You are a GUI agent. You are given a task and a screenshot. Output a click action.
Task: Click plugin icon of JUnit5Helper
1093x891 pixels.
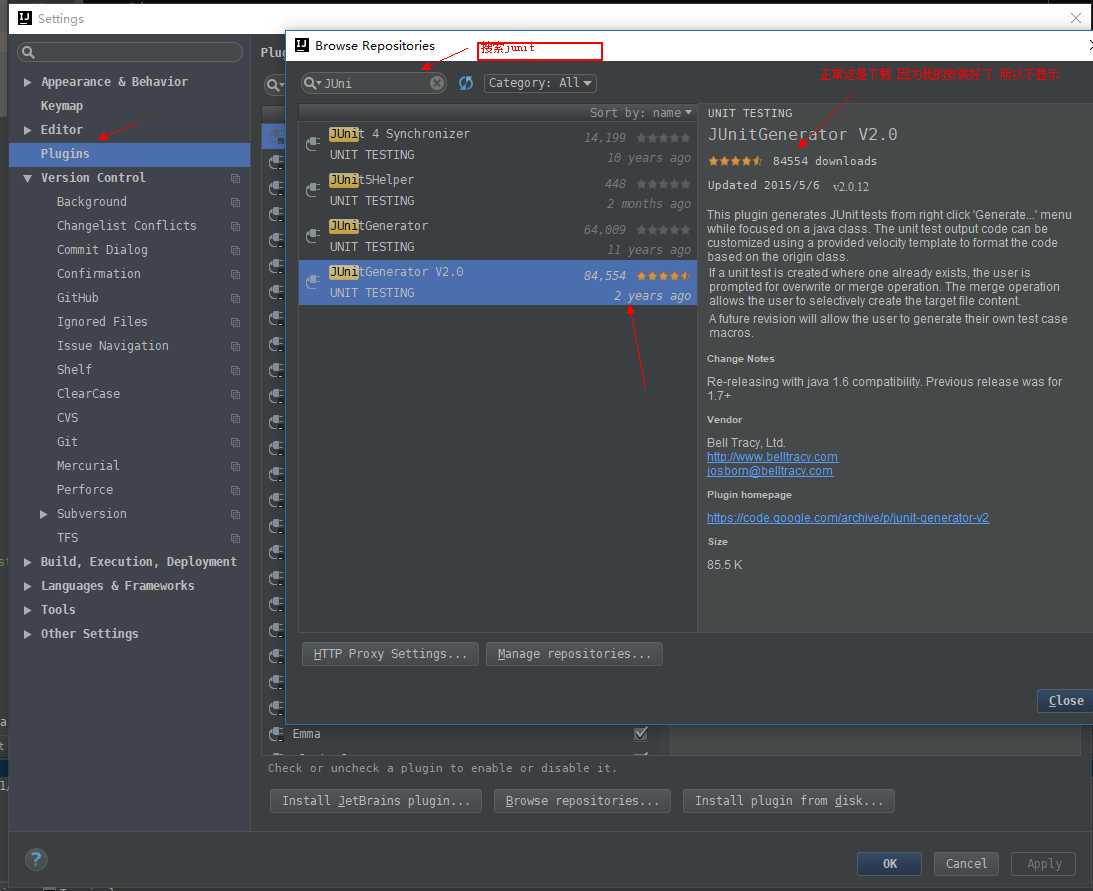pos(313,190)
